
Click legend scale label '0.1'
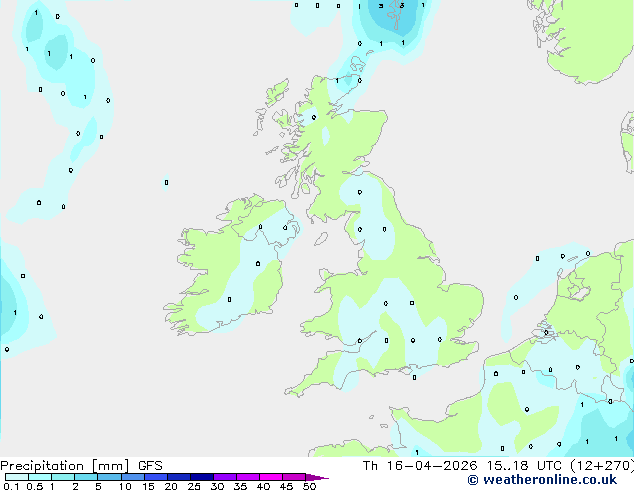point(11,486)
